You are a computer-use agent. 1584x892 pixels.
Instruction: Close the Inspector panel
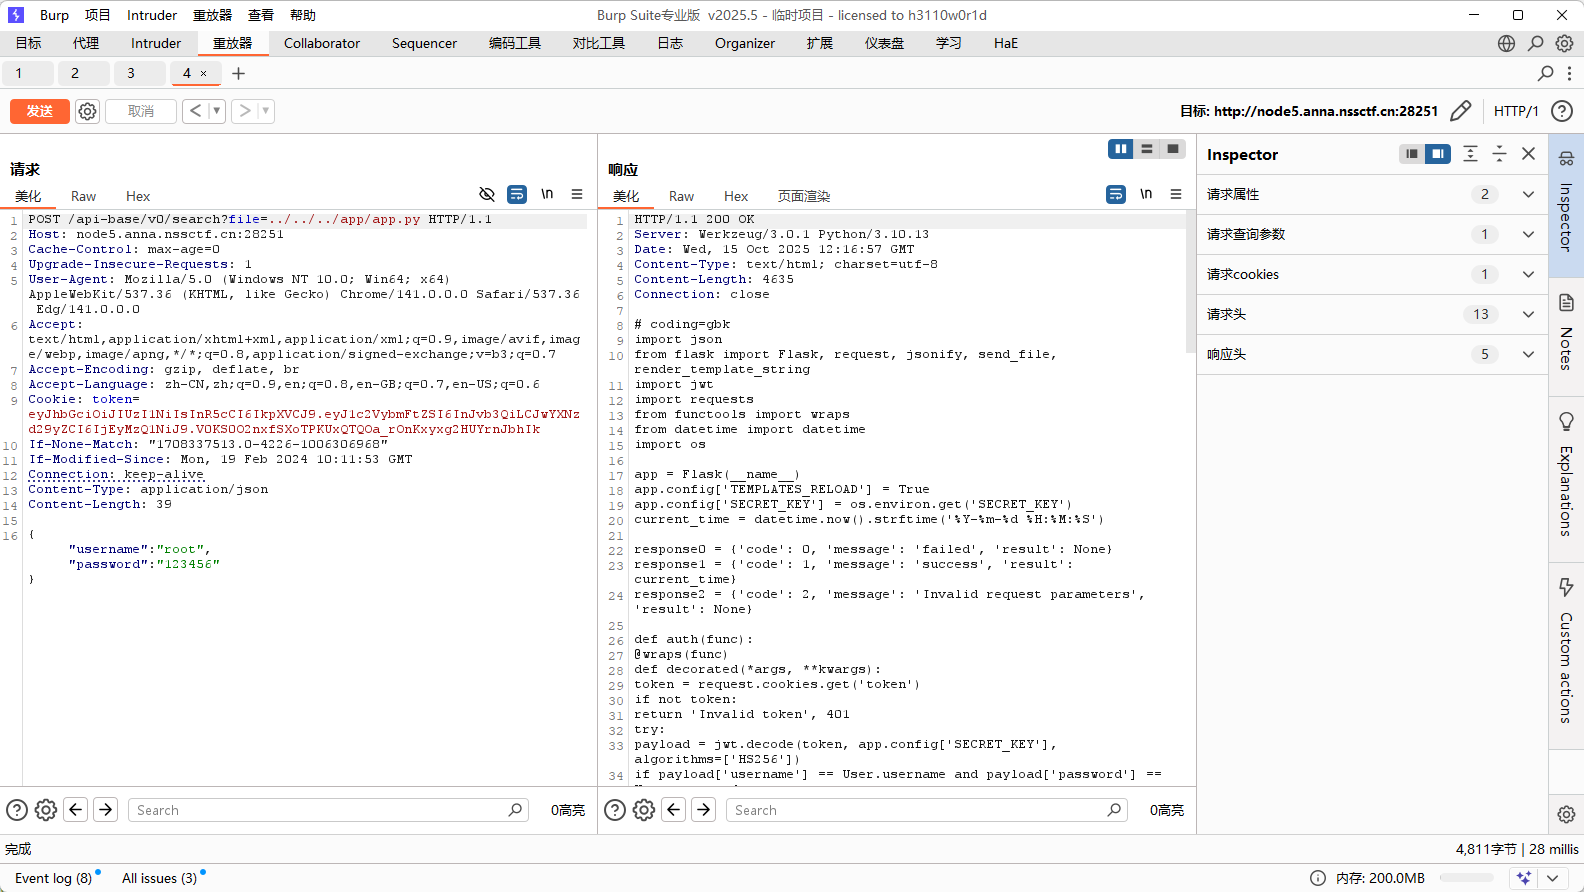(x=1528, y=154)
